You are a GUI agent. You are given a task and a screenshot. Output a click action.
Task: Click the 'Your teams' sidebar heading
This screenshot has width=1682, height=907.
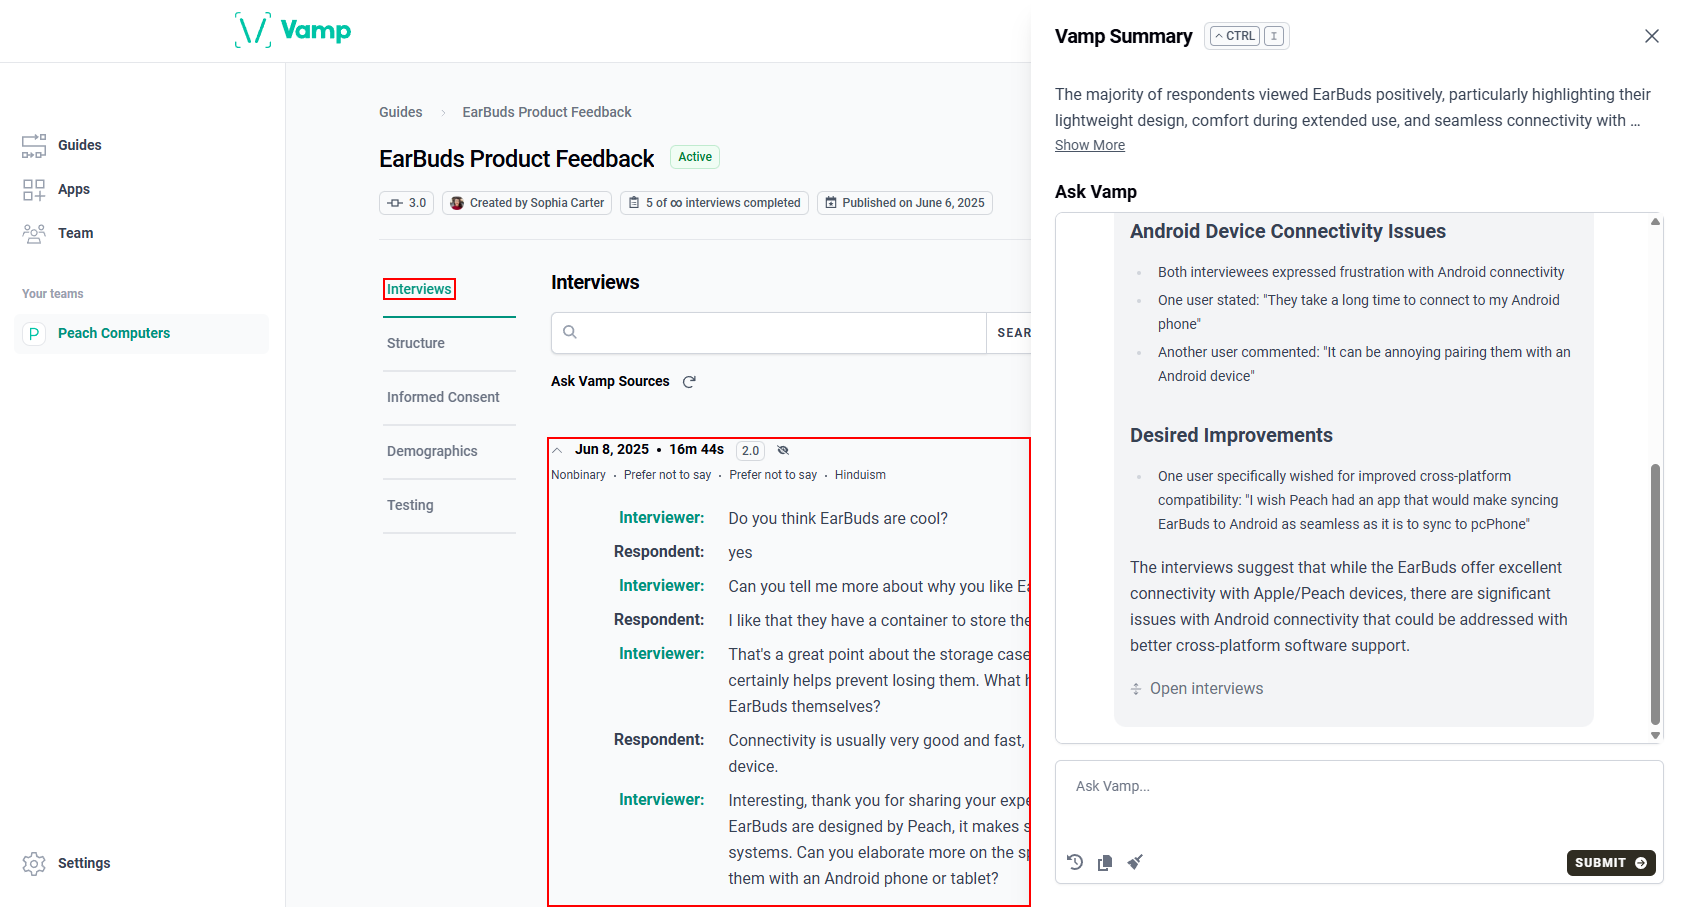tap(53, 294)
